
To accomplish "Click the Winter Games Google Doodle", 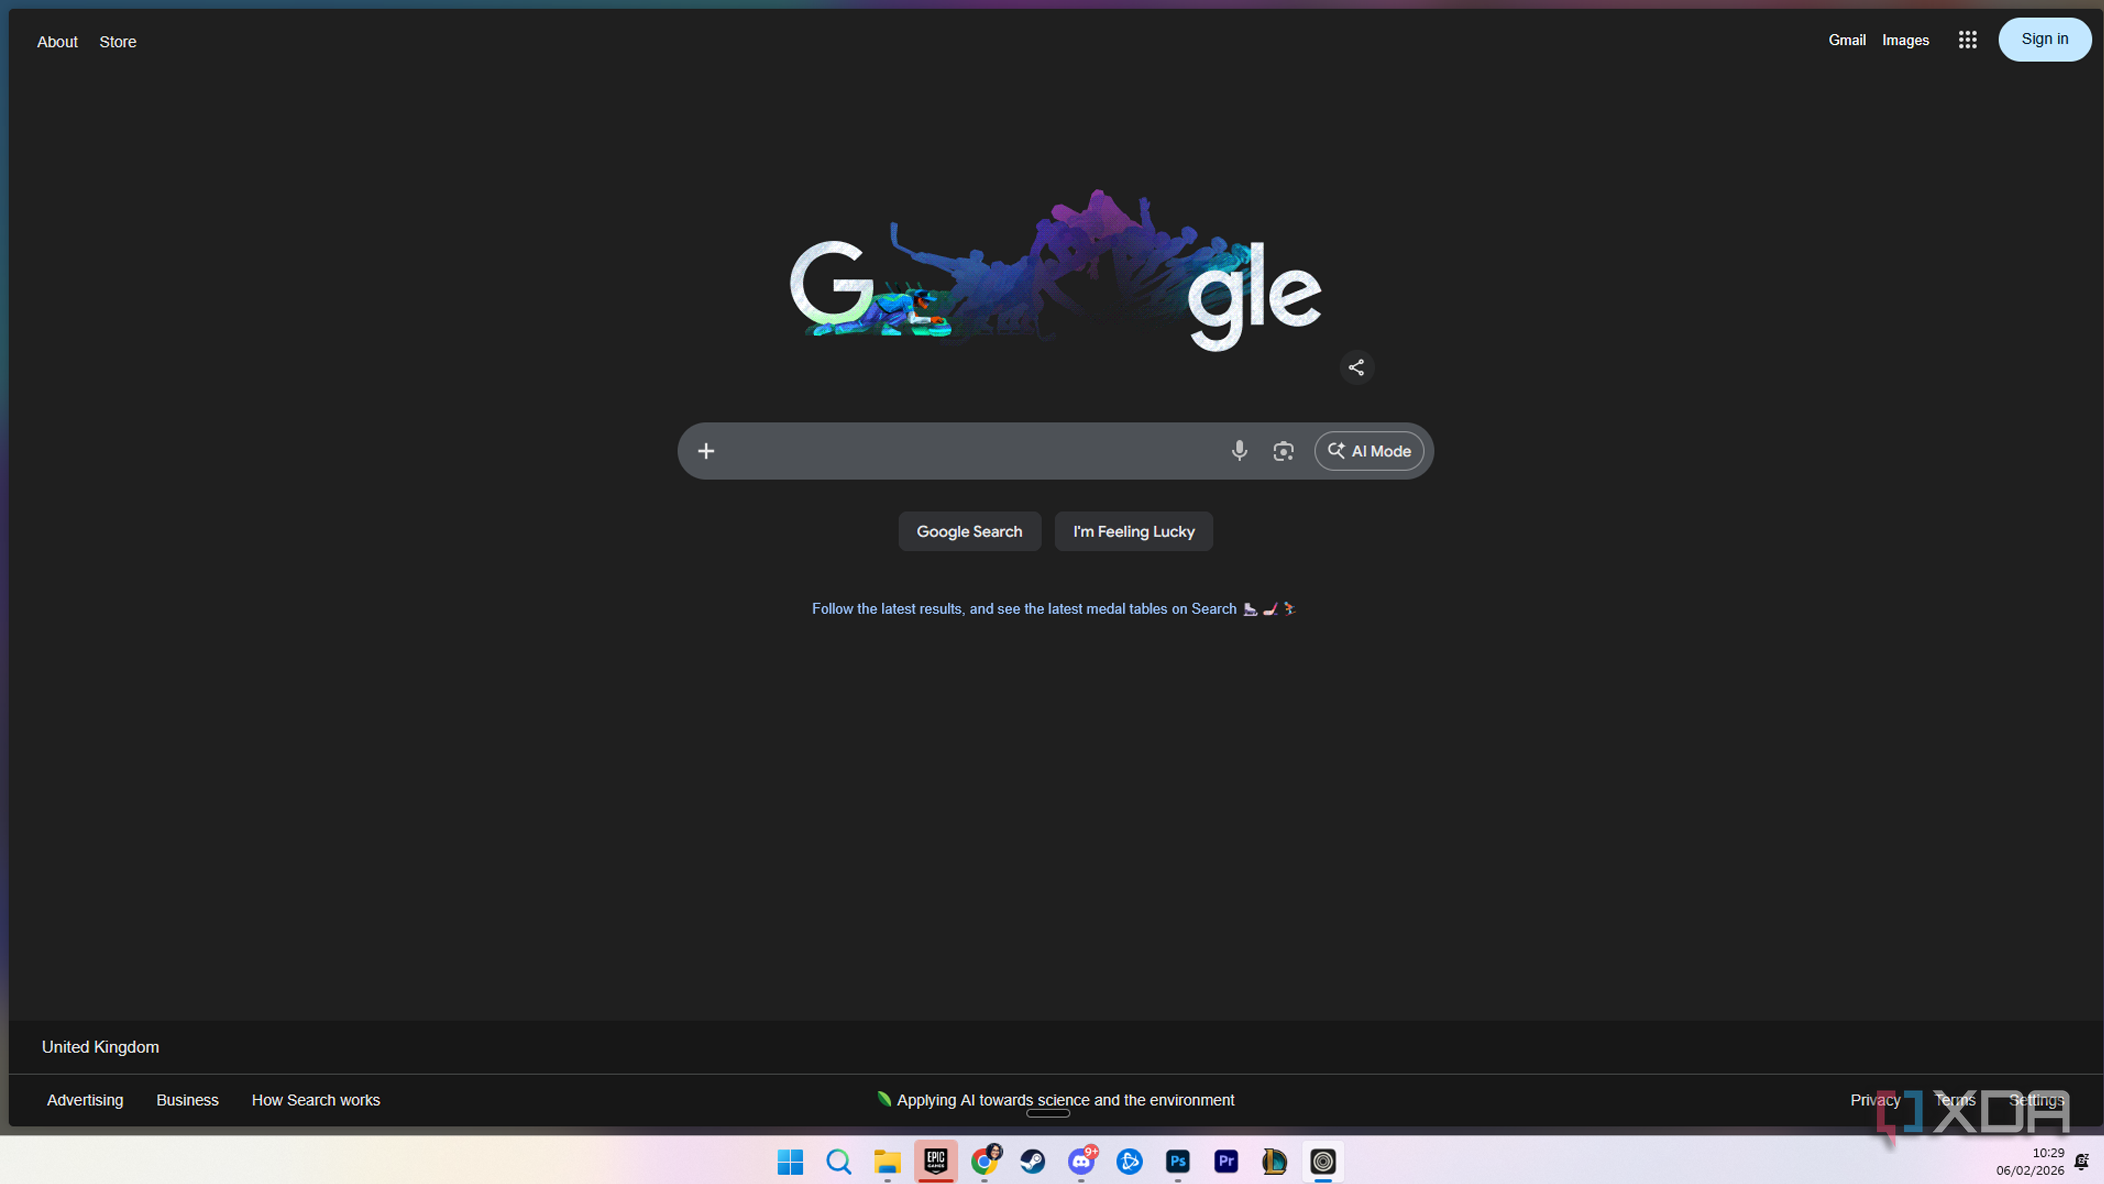I will (x=1055, y=270).
